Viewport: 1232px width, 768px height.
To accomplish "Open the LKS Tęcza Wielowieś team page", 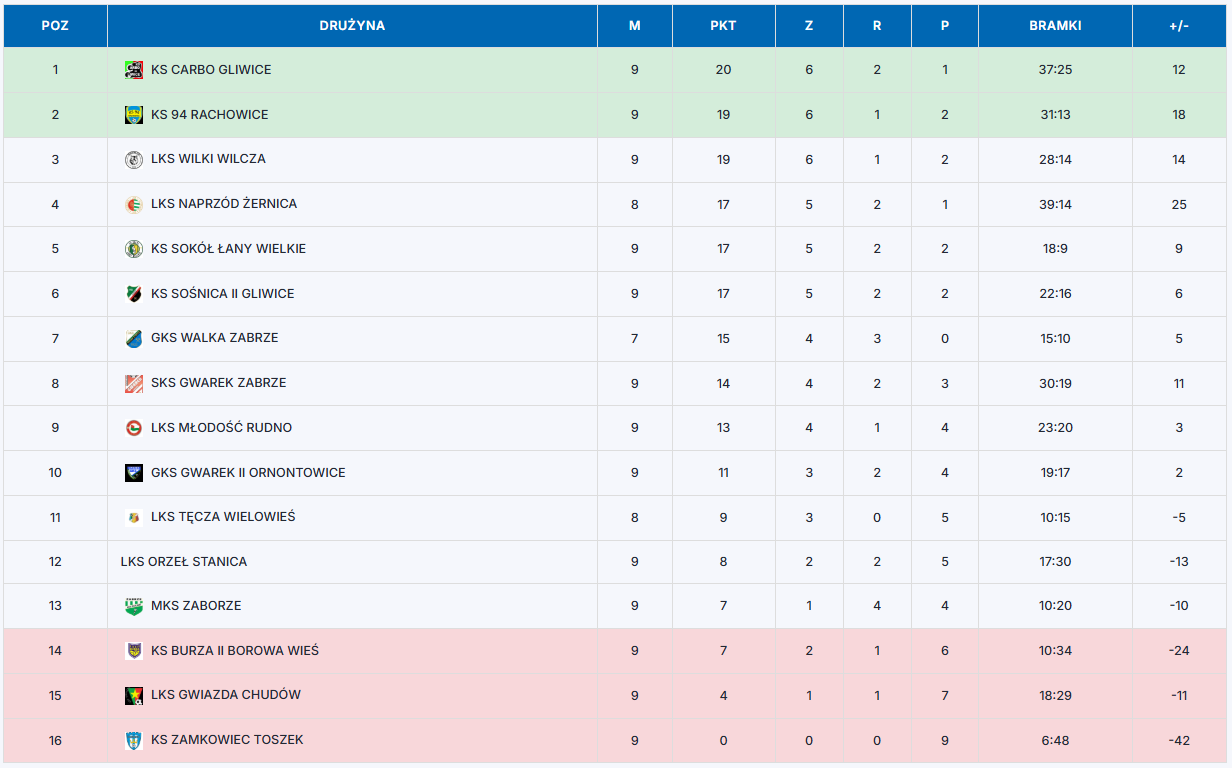I will (223, 517).
